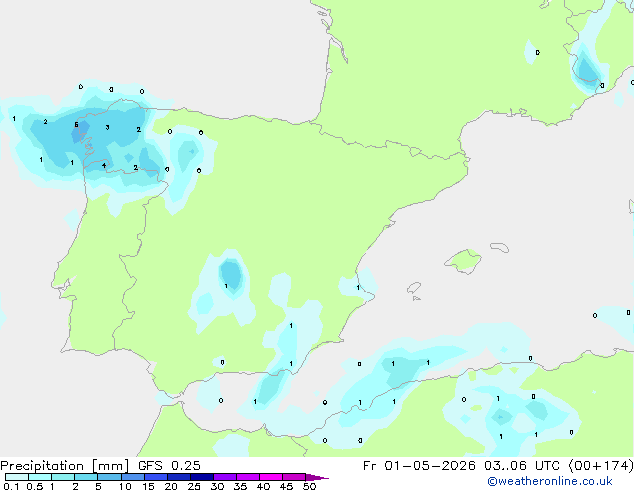This screenshot has width=634, height=490.
Task: Pick legend swatch between 5 and 10
Action: point(109,477)
